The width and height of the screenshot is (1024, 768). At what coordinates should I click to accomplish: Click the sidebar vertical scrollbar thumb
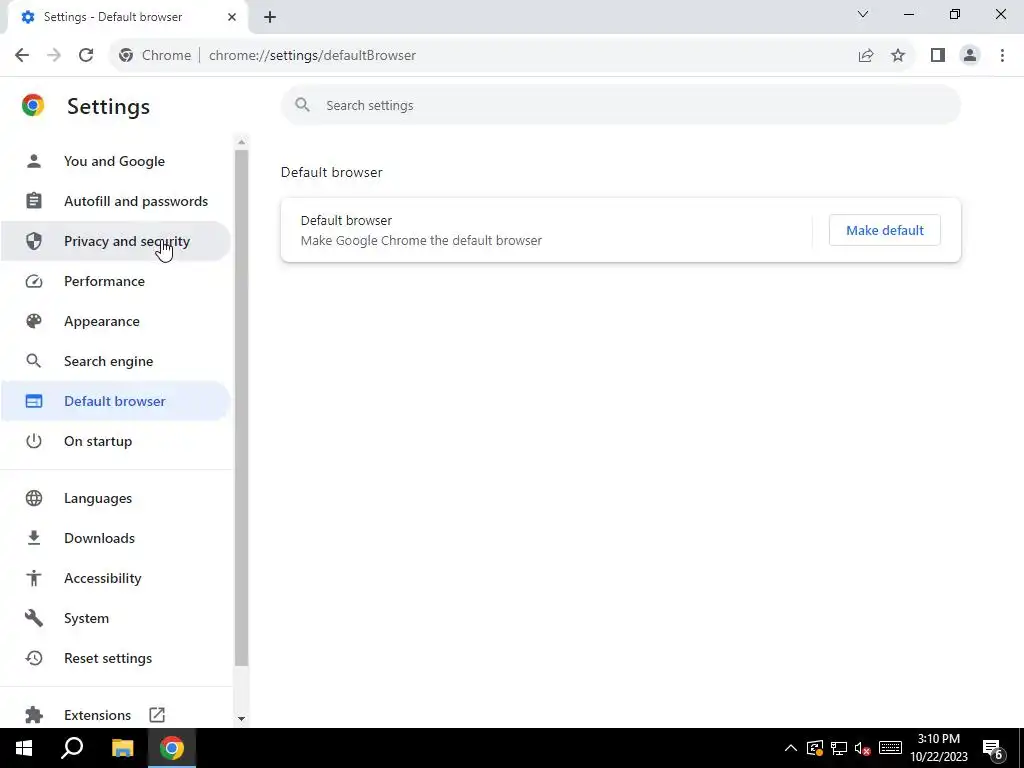241,408
